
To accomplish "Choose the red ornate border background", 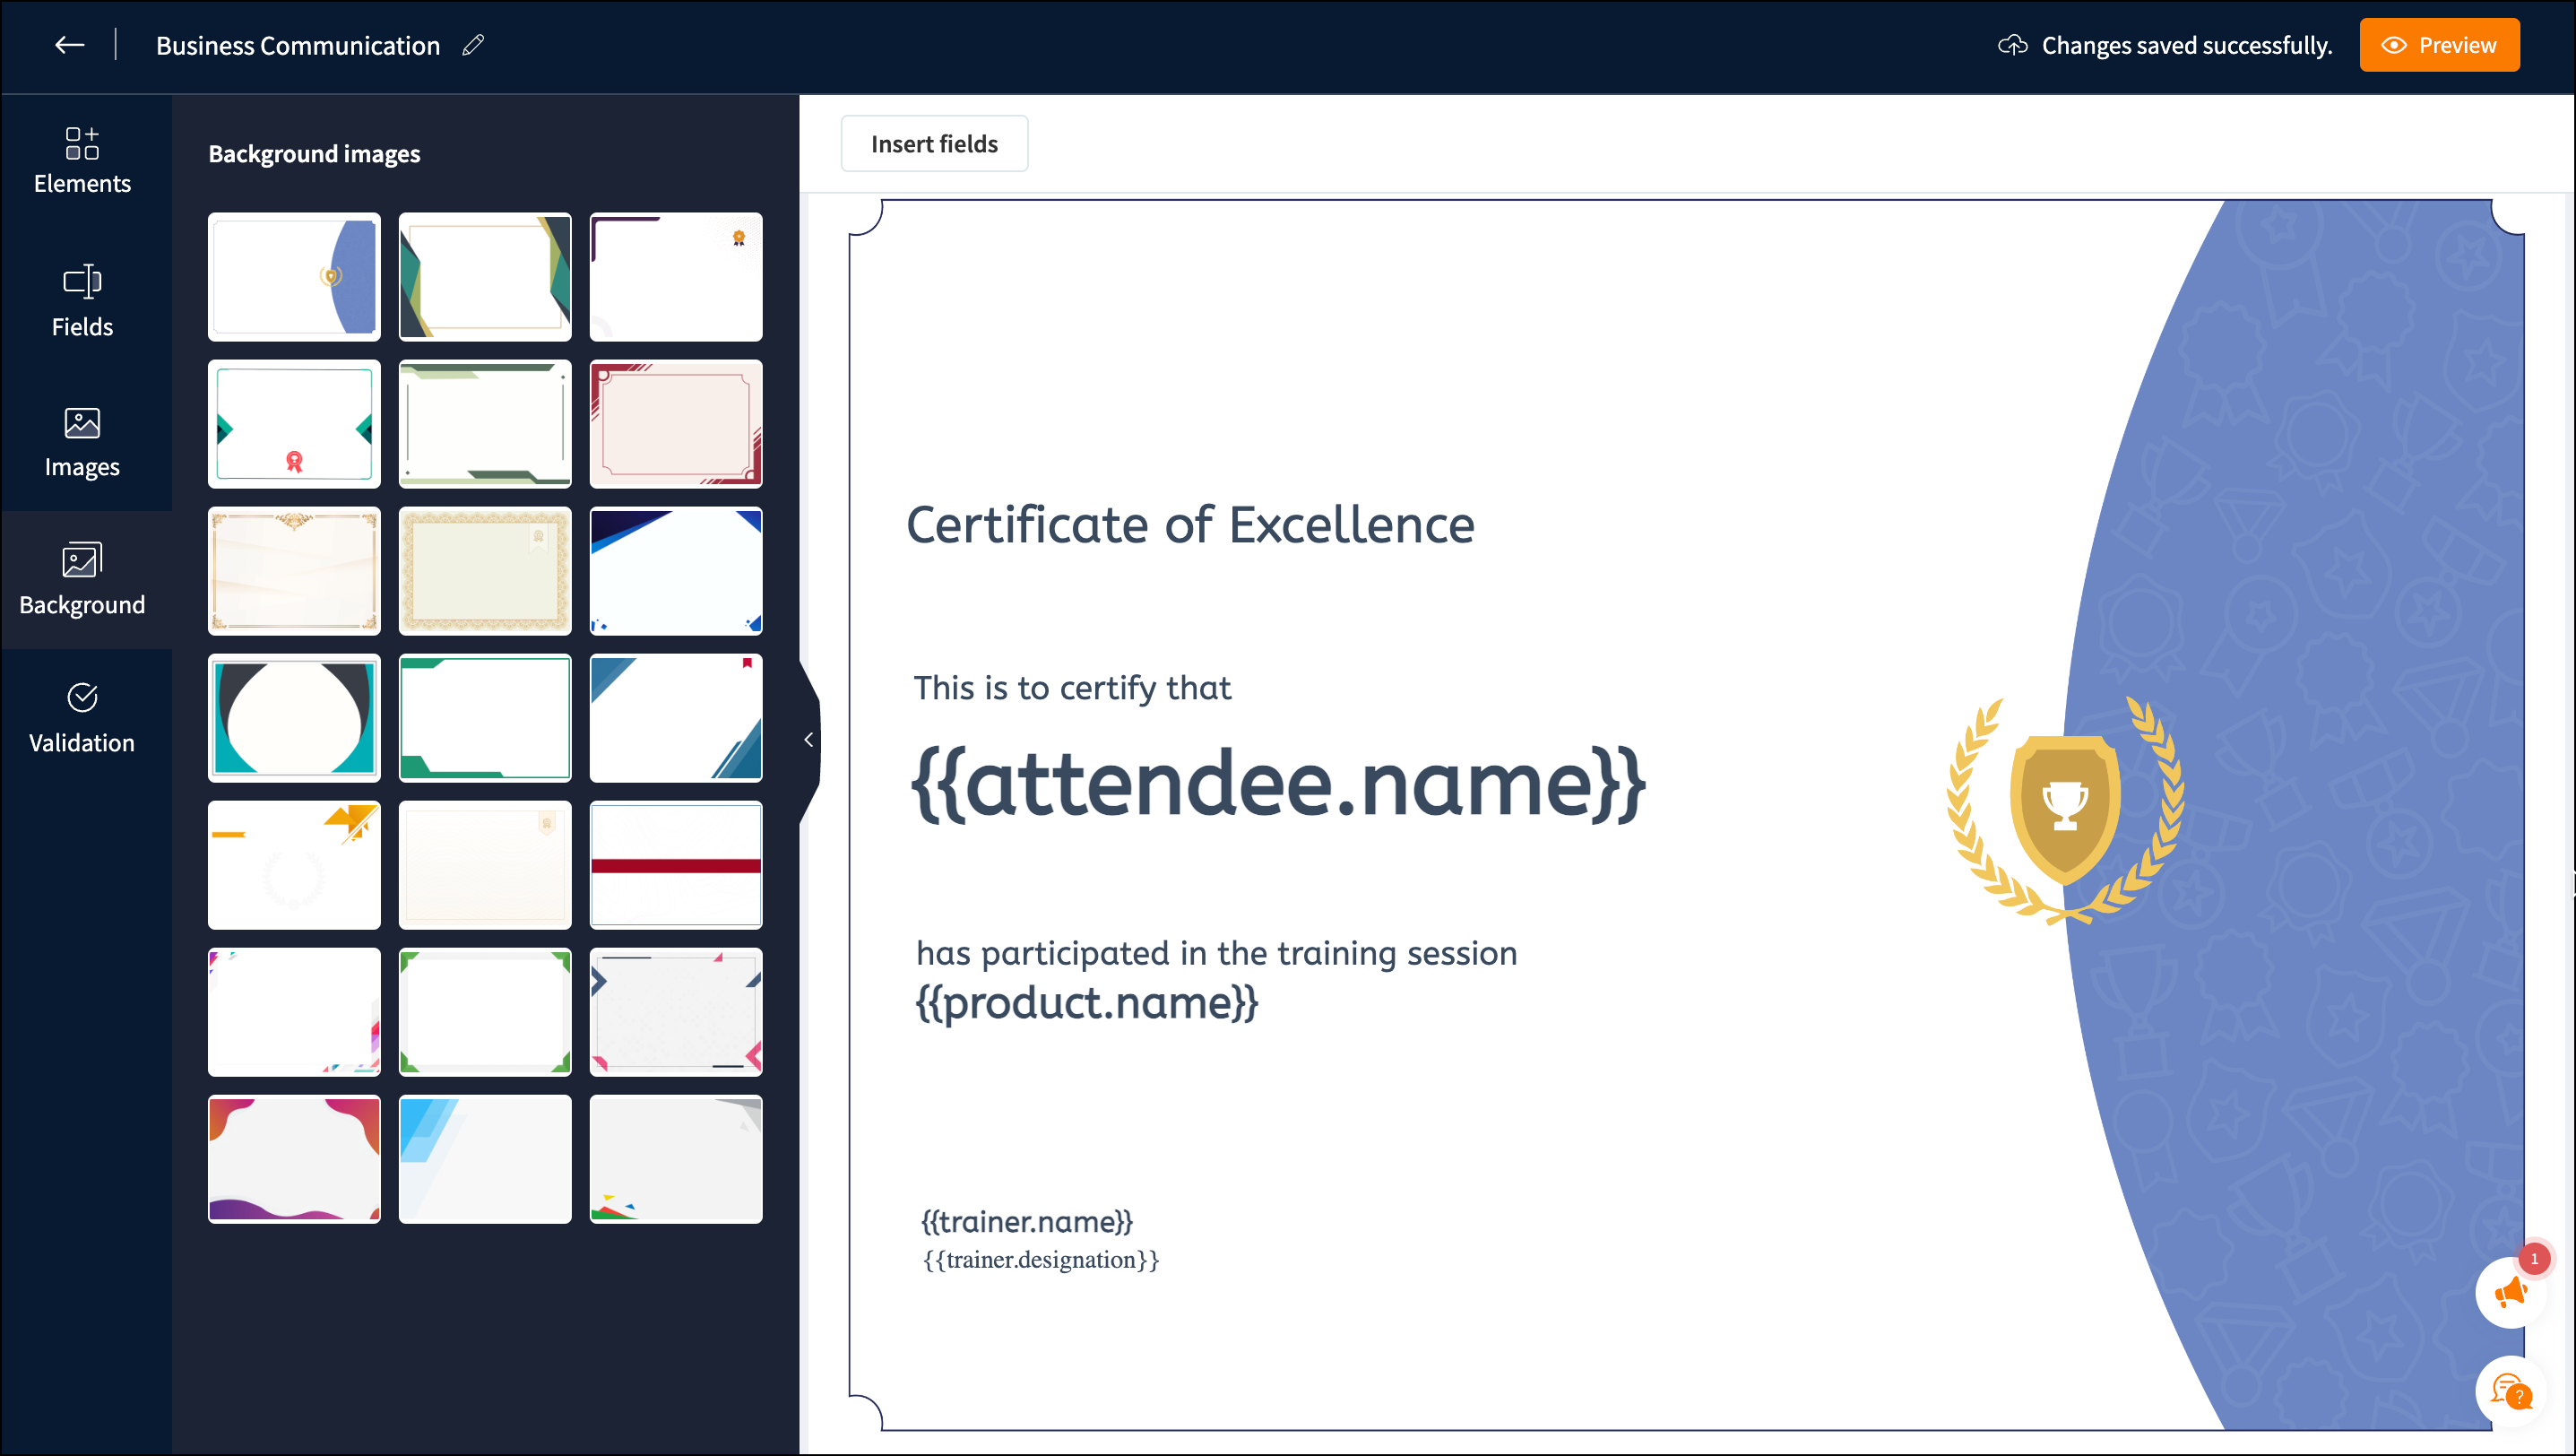I will pos(676,424).
